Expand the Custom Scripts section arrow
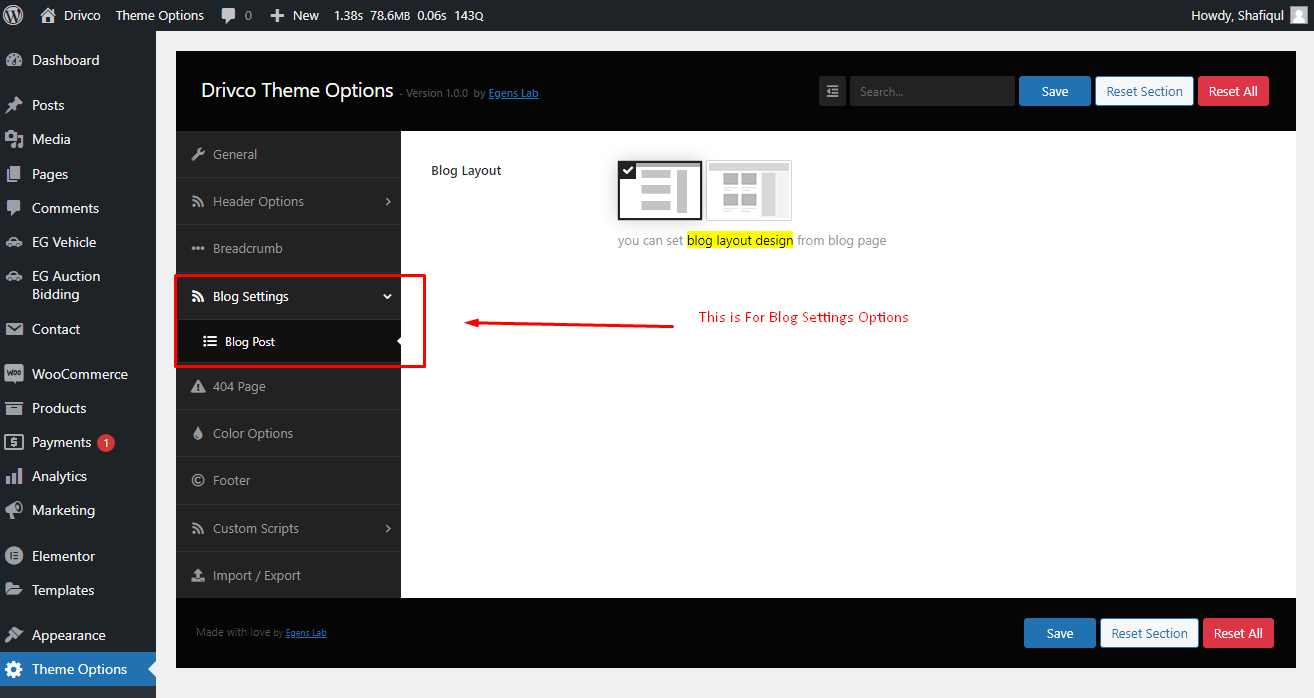 click(x=388, y=528)
